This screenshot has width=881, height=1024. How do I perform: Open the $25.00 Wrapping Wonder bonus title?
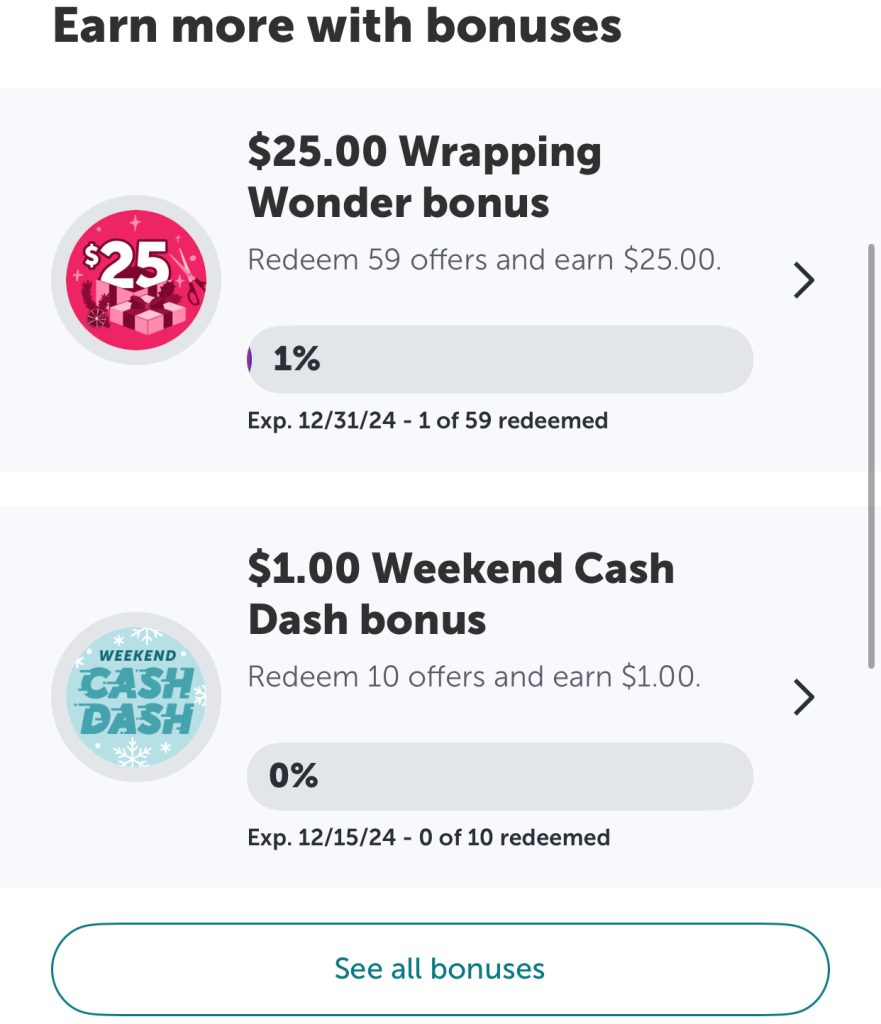(x=424, y=177)
